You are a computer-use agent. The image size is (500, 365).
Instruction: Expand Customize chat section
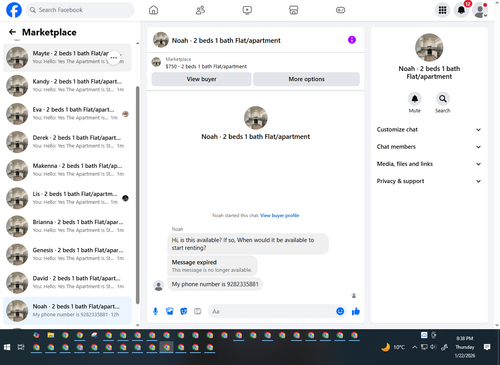[429, 129]
